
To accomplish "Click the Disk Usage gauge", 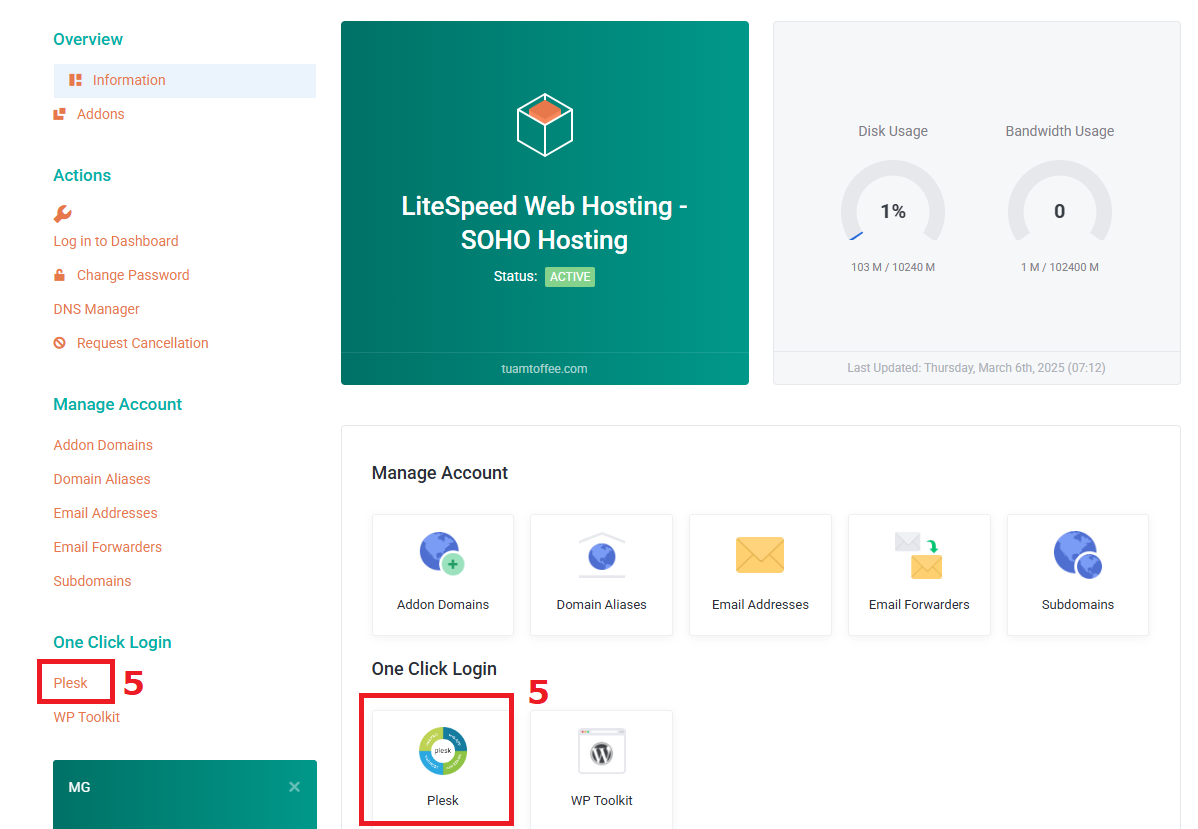I will point(893,201).
